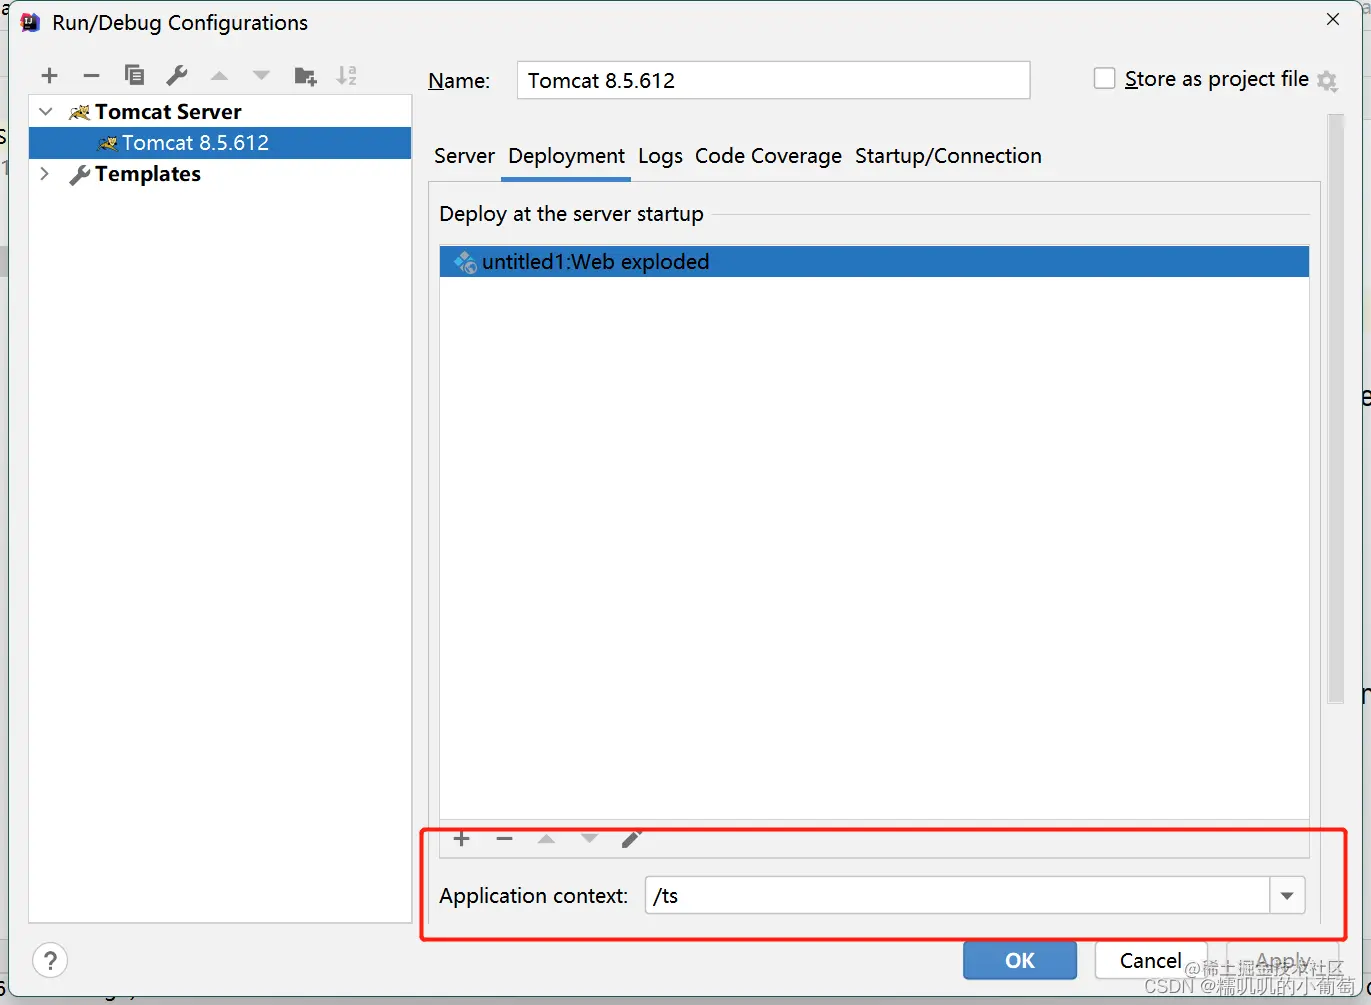This screenshot has width=1371, height=1005.
Task: Edit artifact with pencil icon
Action: tap(631, 839)
